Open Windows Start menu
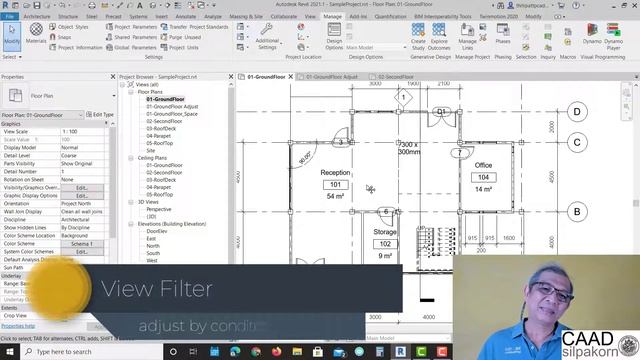The width and height of the screenshot is (640, 360). (10, 351)
